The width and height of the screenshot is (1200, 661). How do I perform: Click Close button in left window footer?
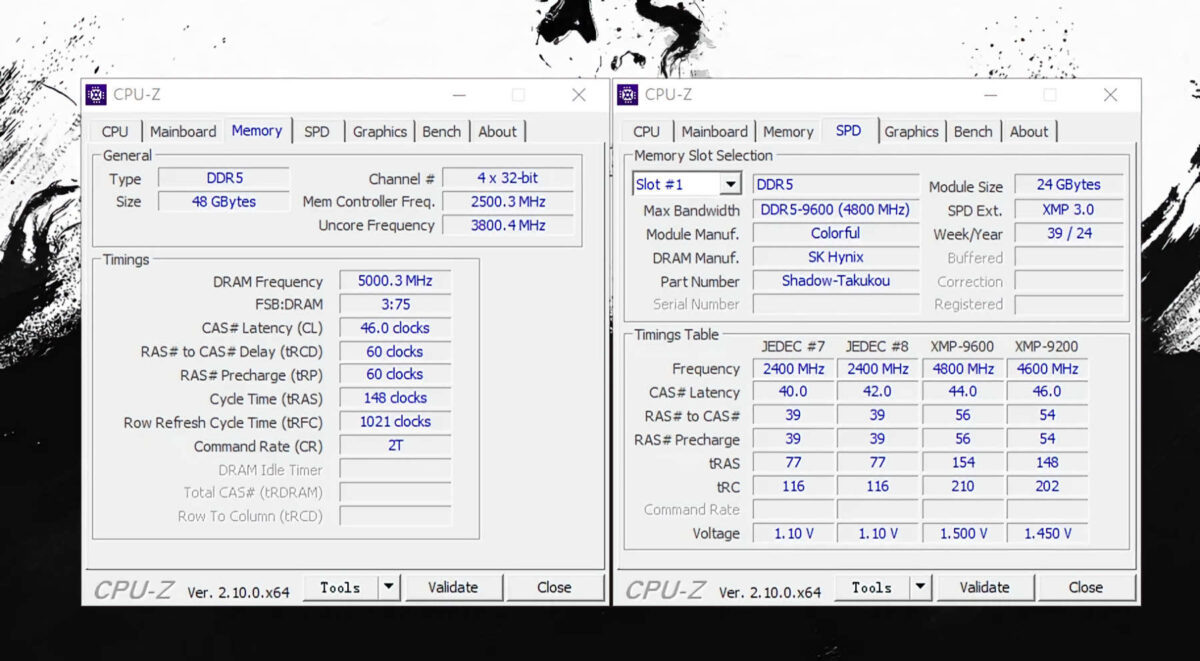pyautogui.click(x=554, y=587)
